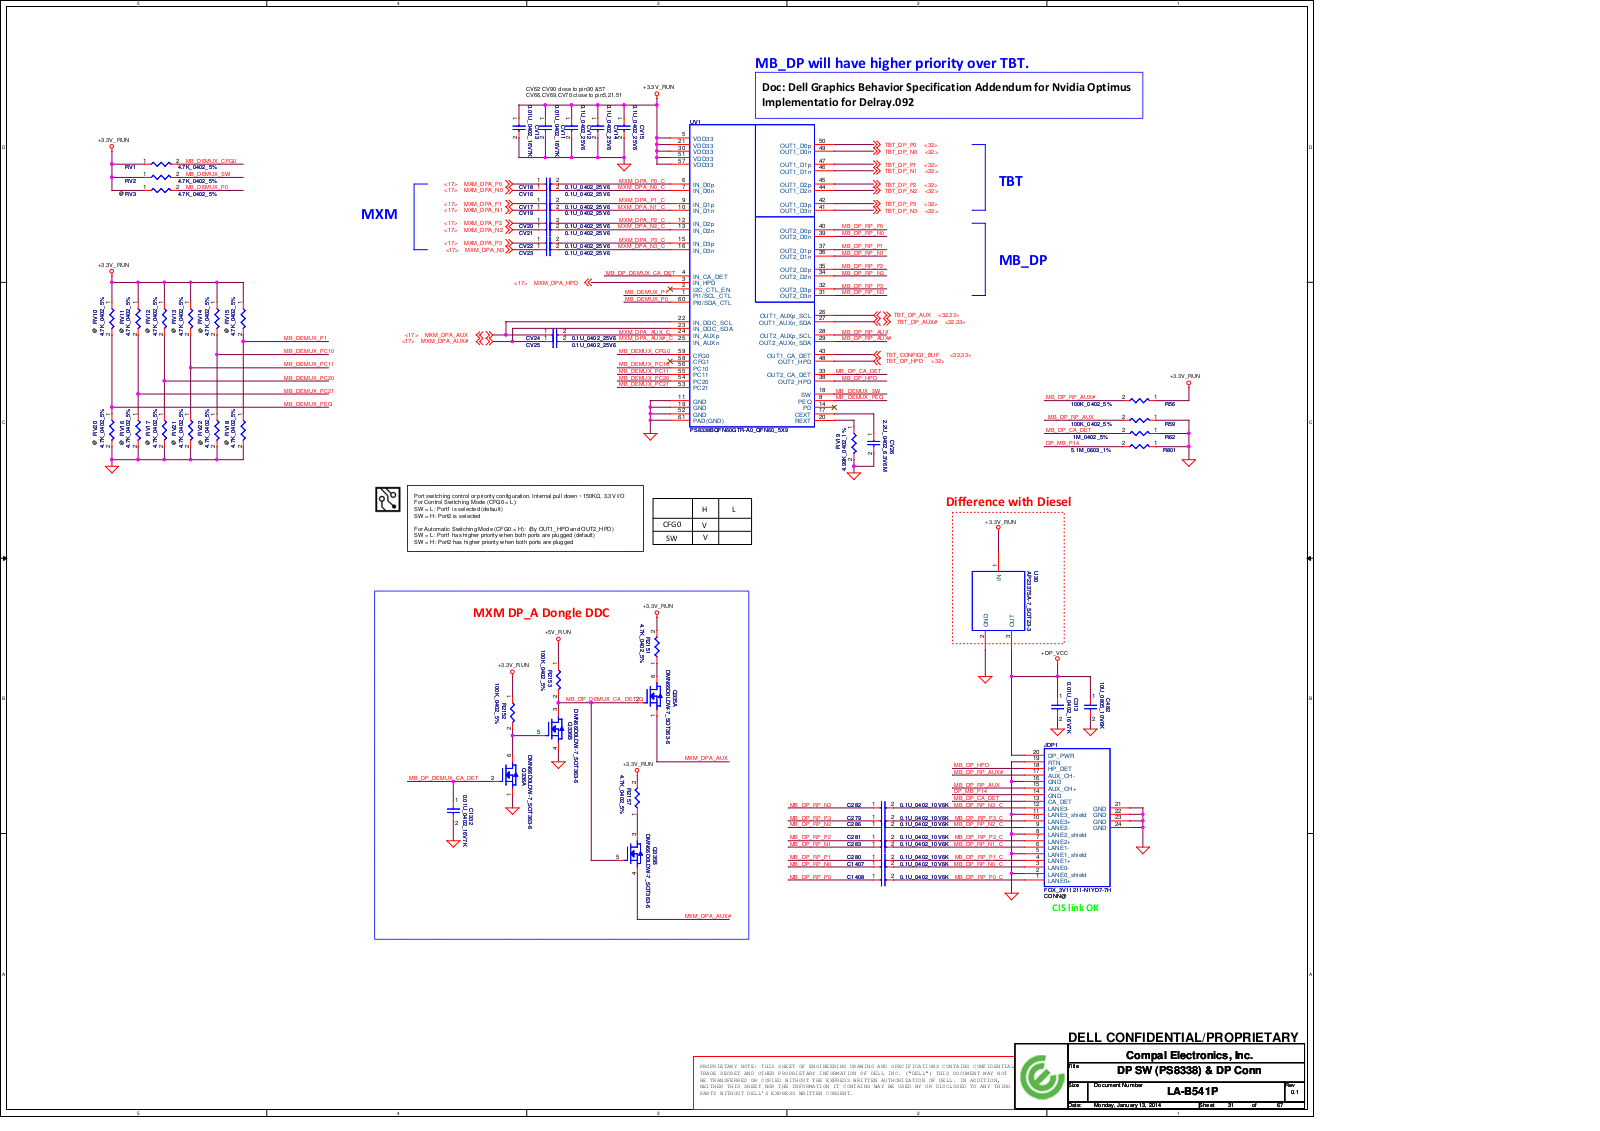Click the 'Doc: Dell Graphics Behavior Specification' note box
Screen dimensions: 1600x1131
(948, 95)
